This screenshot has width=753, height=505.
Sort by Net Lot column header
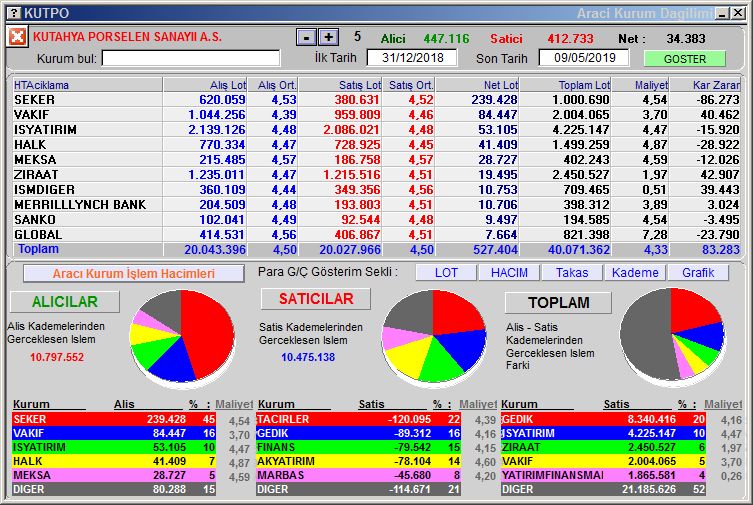477,85
